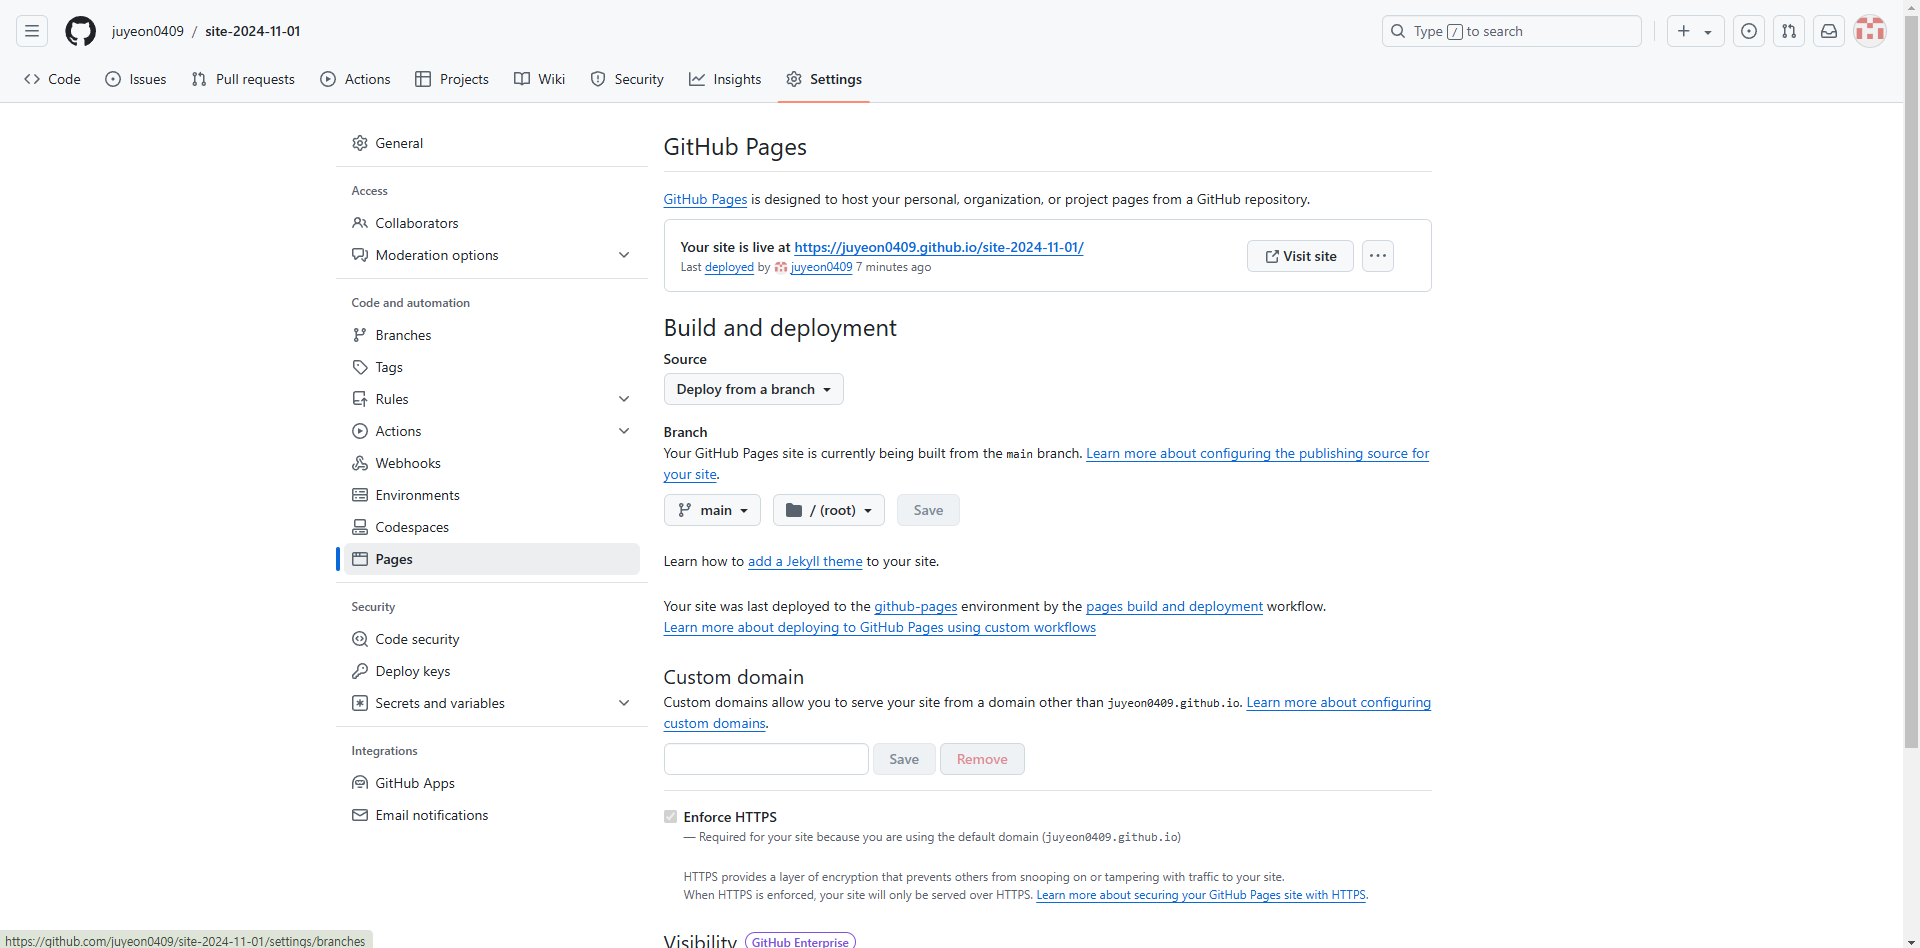Open the Actions repository tab

pos(355,79)
